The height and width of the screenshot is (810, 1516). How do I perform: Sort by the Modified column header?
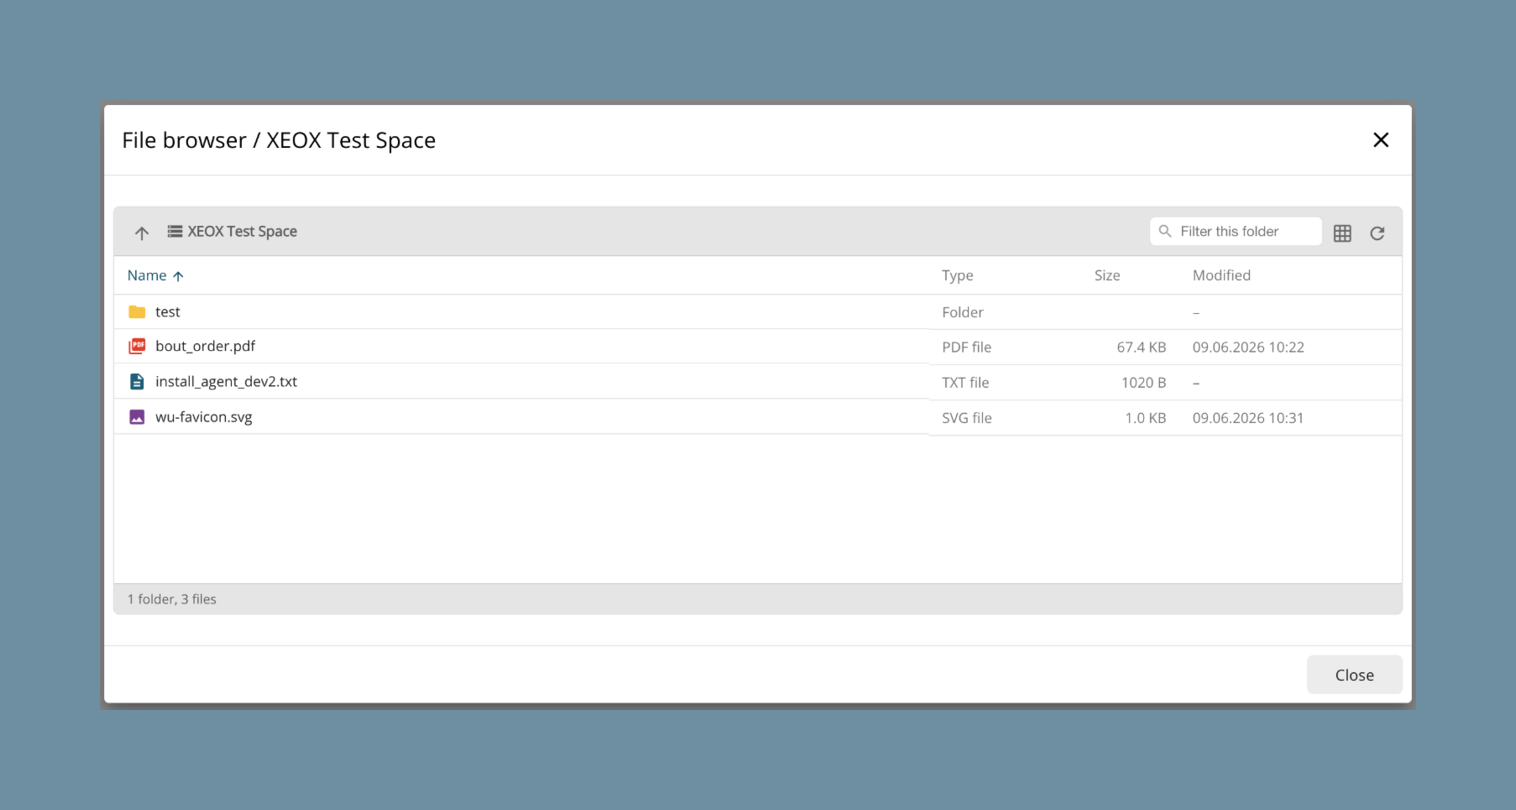pyautogui.click(x=1221, y=275)
